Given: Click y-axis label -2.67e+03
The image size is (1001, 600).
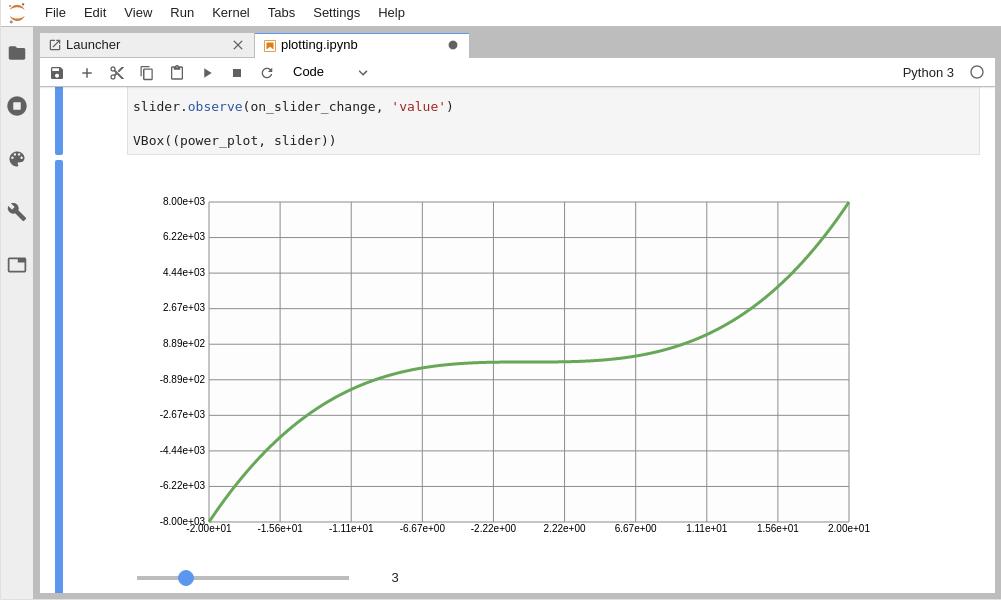Looking at the screenshot, I should 183,414.
